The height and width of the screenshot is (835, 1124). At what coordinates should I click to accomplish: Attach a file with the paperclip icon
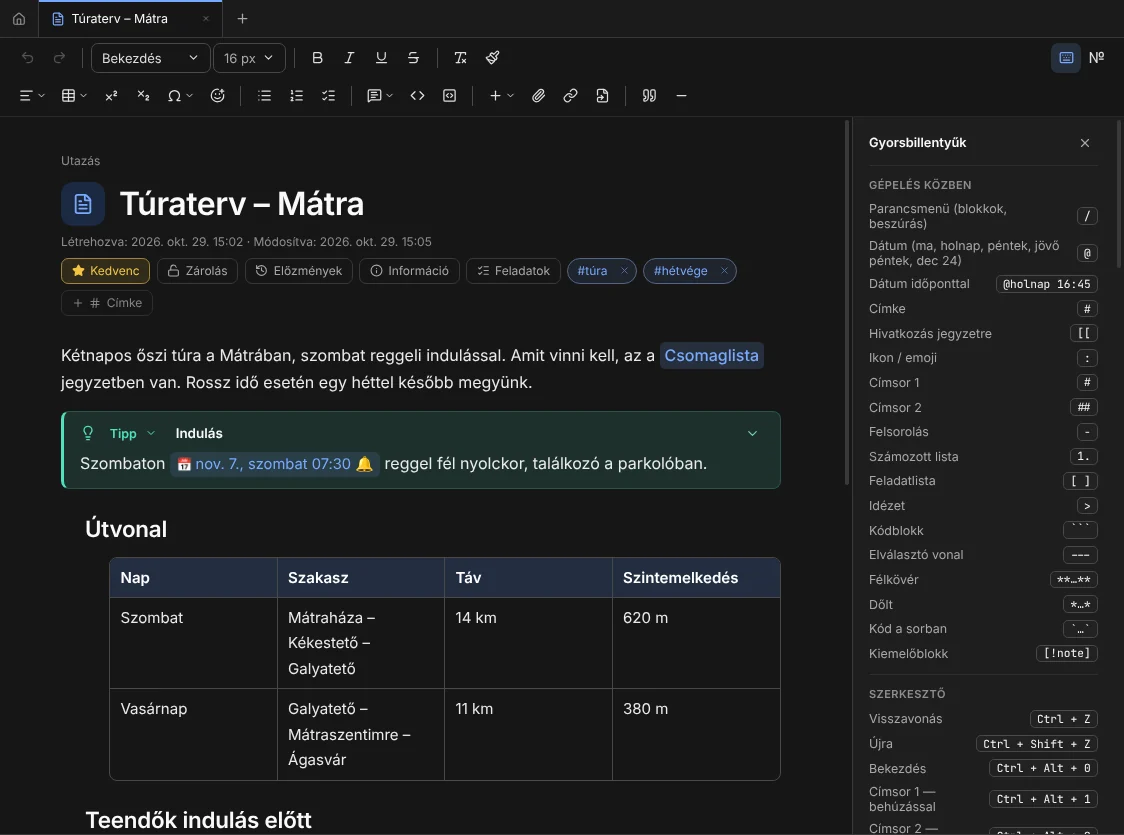[538, 96]
